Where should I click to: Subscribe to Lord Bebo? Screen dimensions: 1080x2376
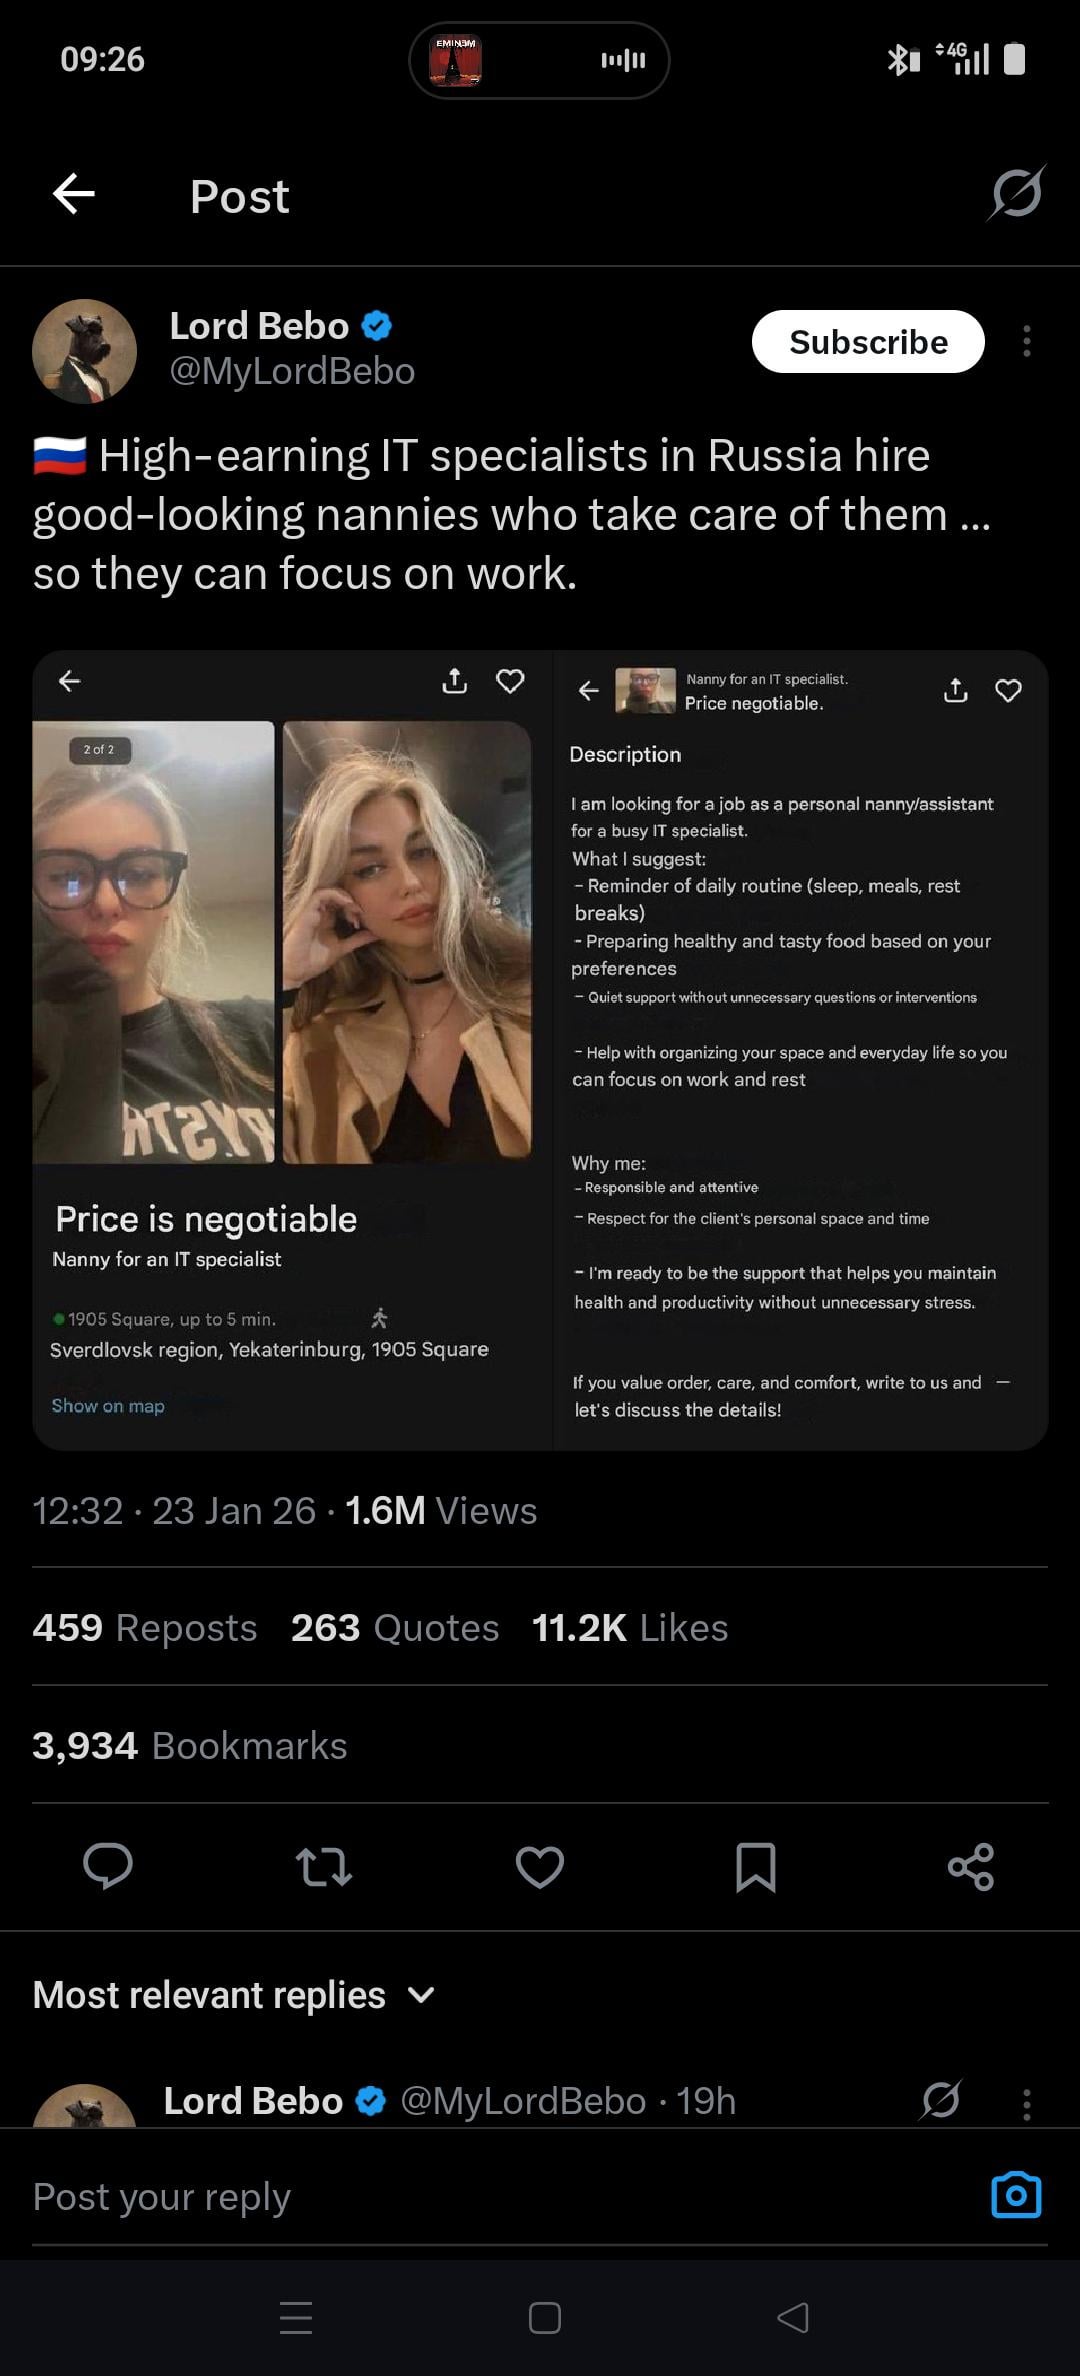(868, 342)
